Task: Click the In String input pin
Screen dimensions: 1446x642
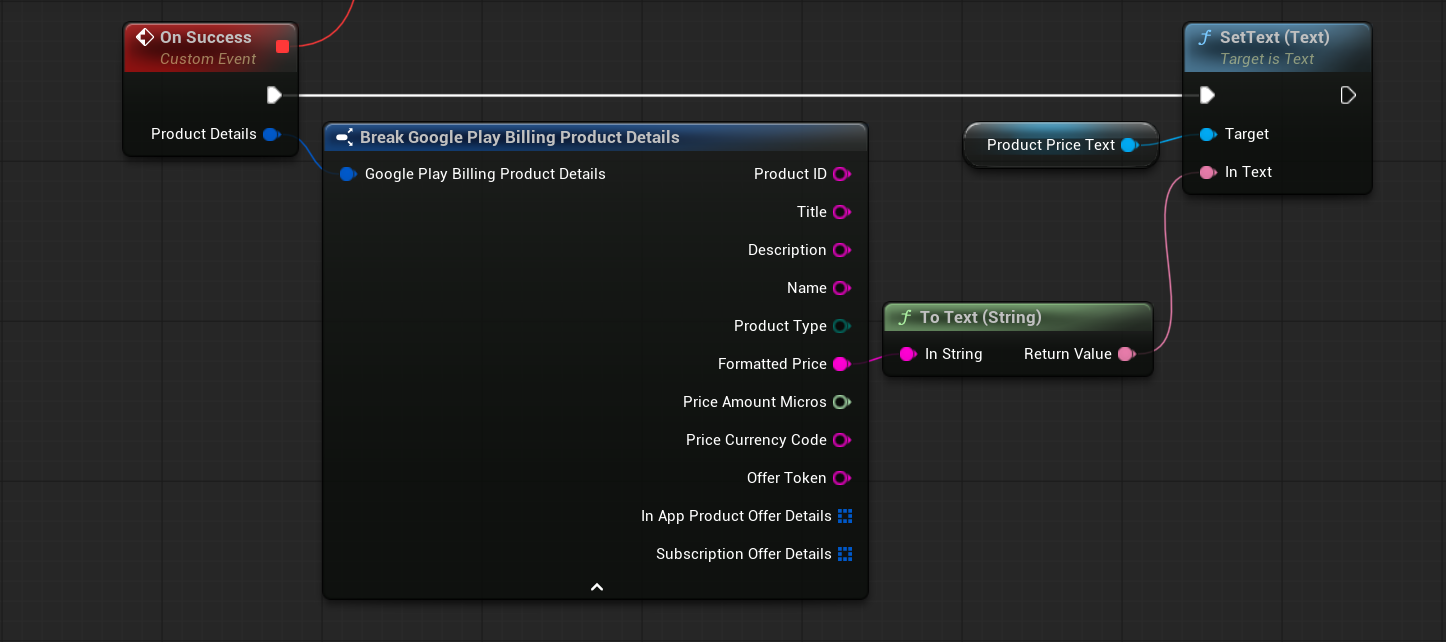Action: [907, 354]
